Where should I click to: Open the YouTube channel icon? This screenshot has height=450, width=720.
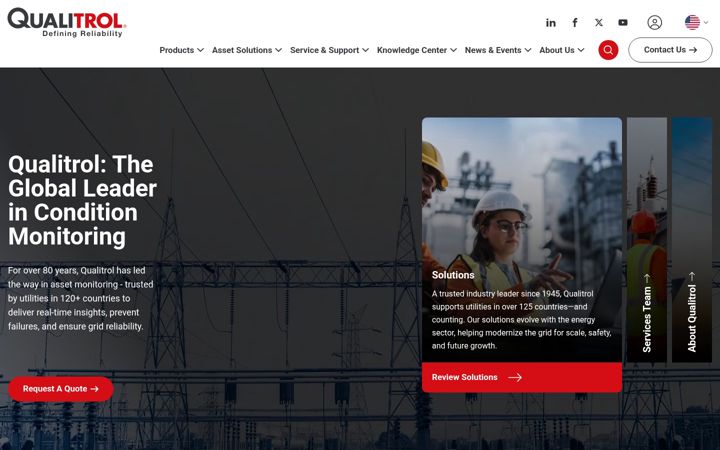[x=623, y=22]
